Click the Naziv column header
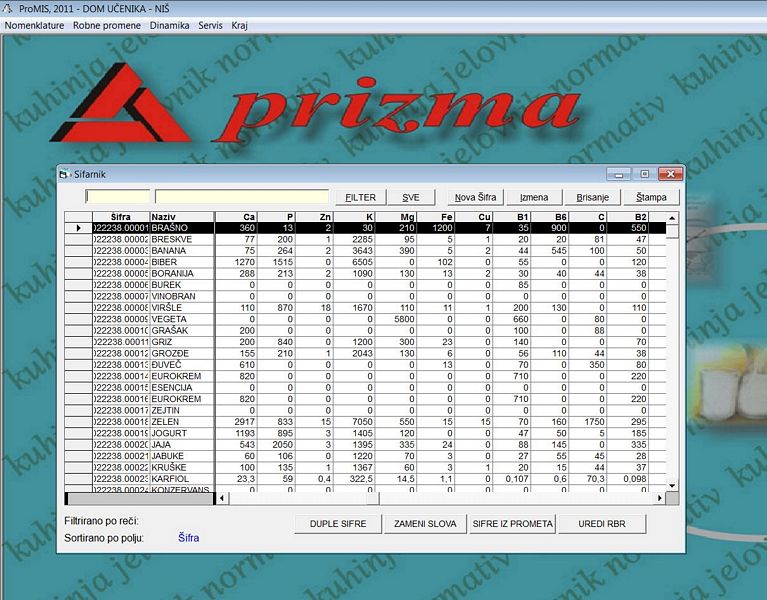Viewport: 767px width, 600px height. [x=182, y=217]
